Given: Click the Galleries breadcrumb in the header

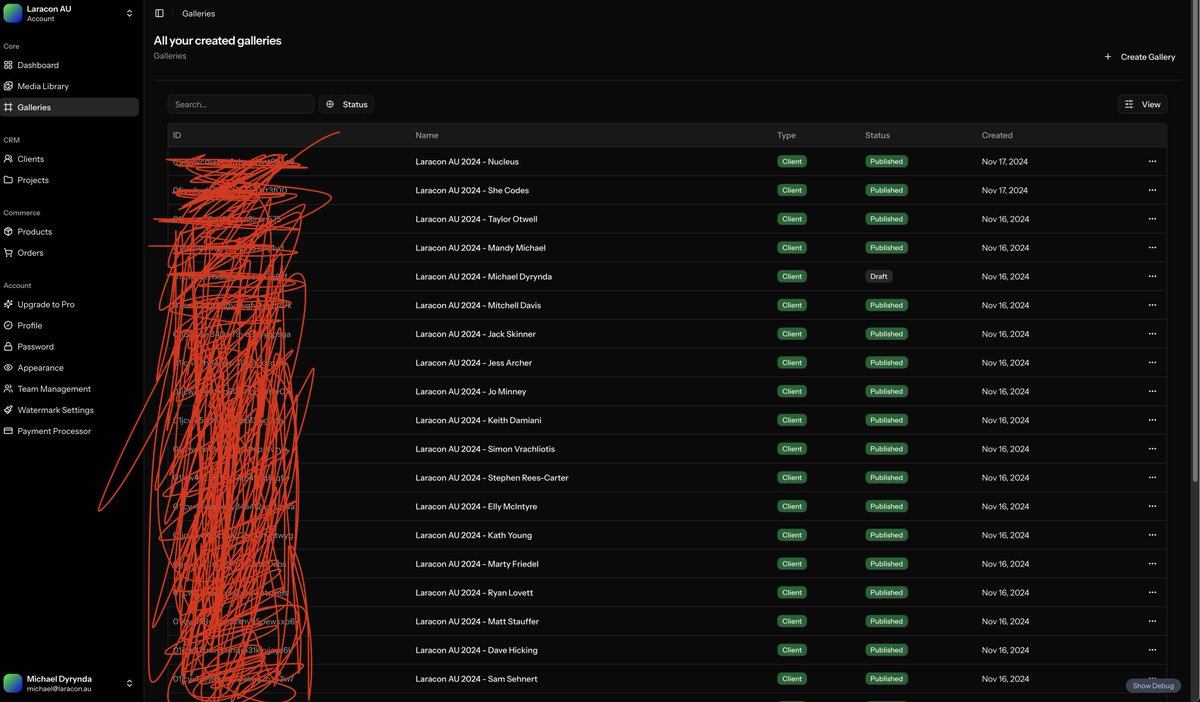Looking at the screenshot, I should click(198, 14).
